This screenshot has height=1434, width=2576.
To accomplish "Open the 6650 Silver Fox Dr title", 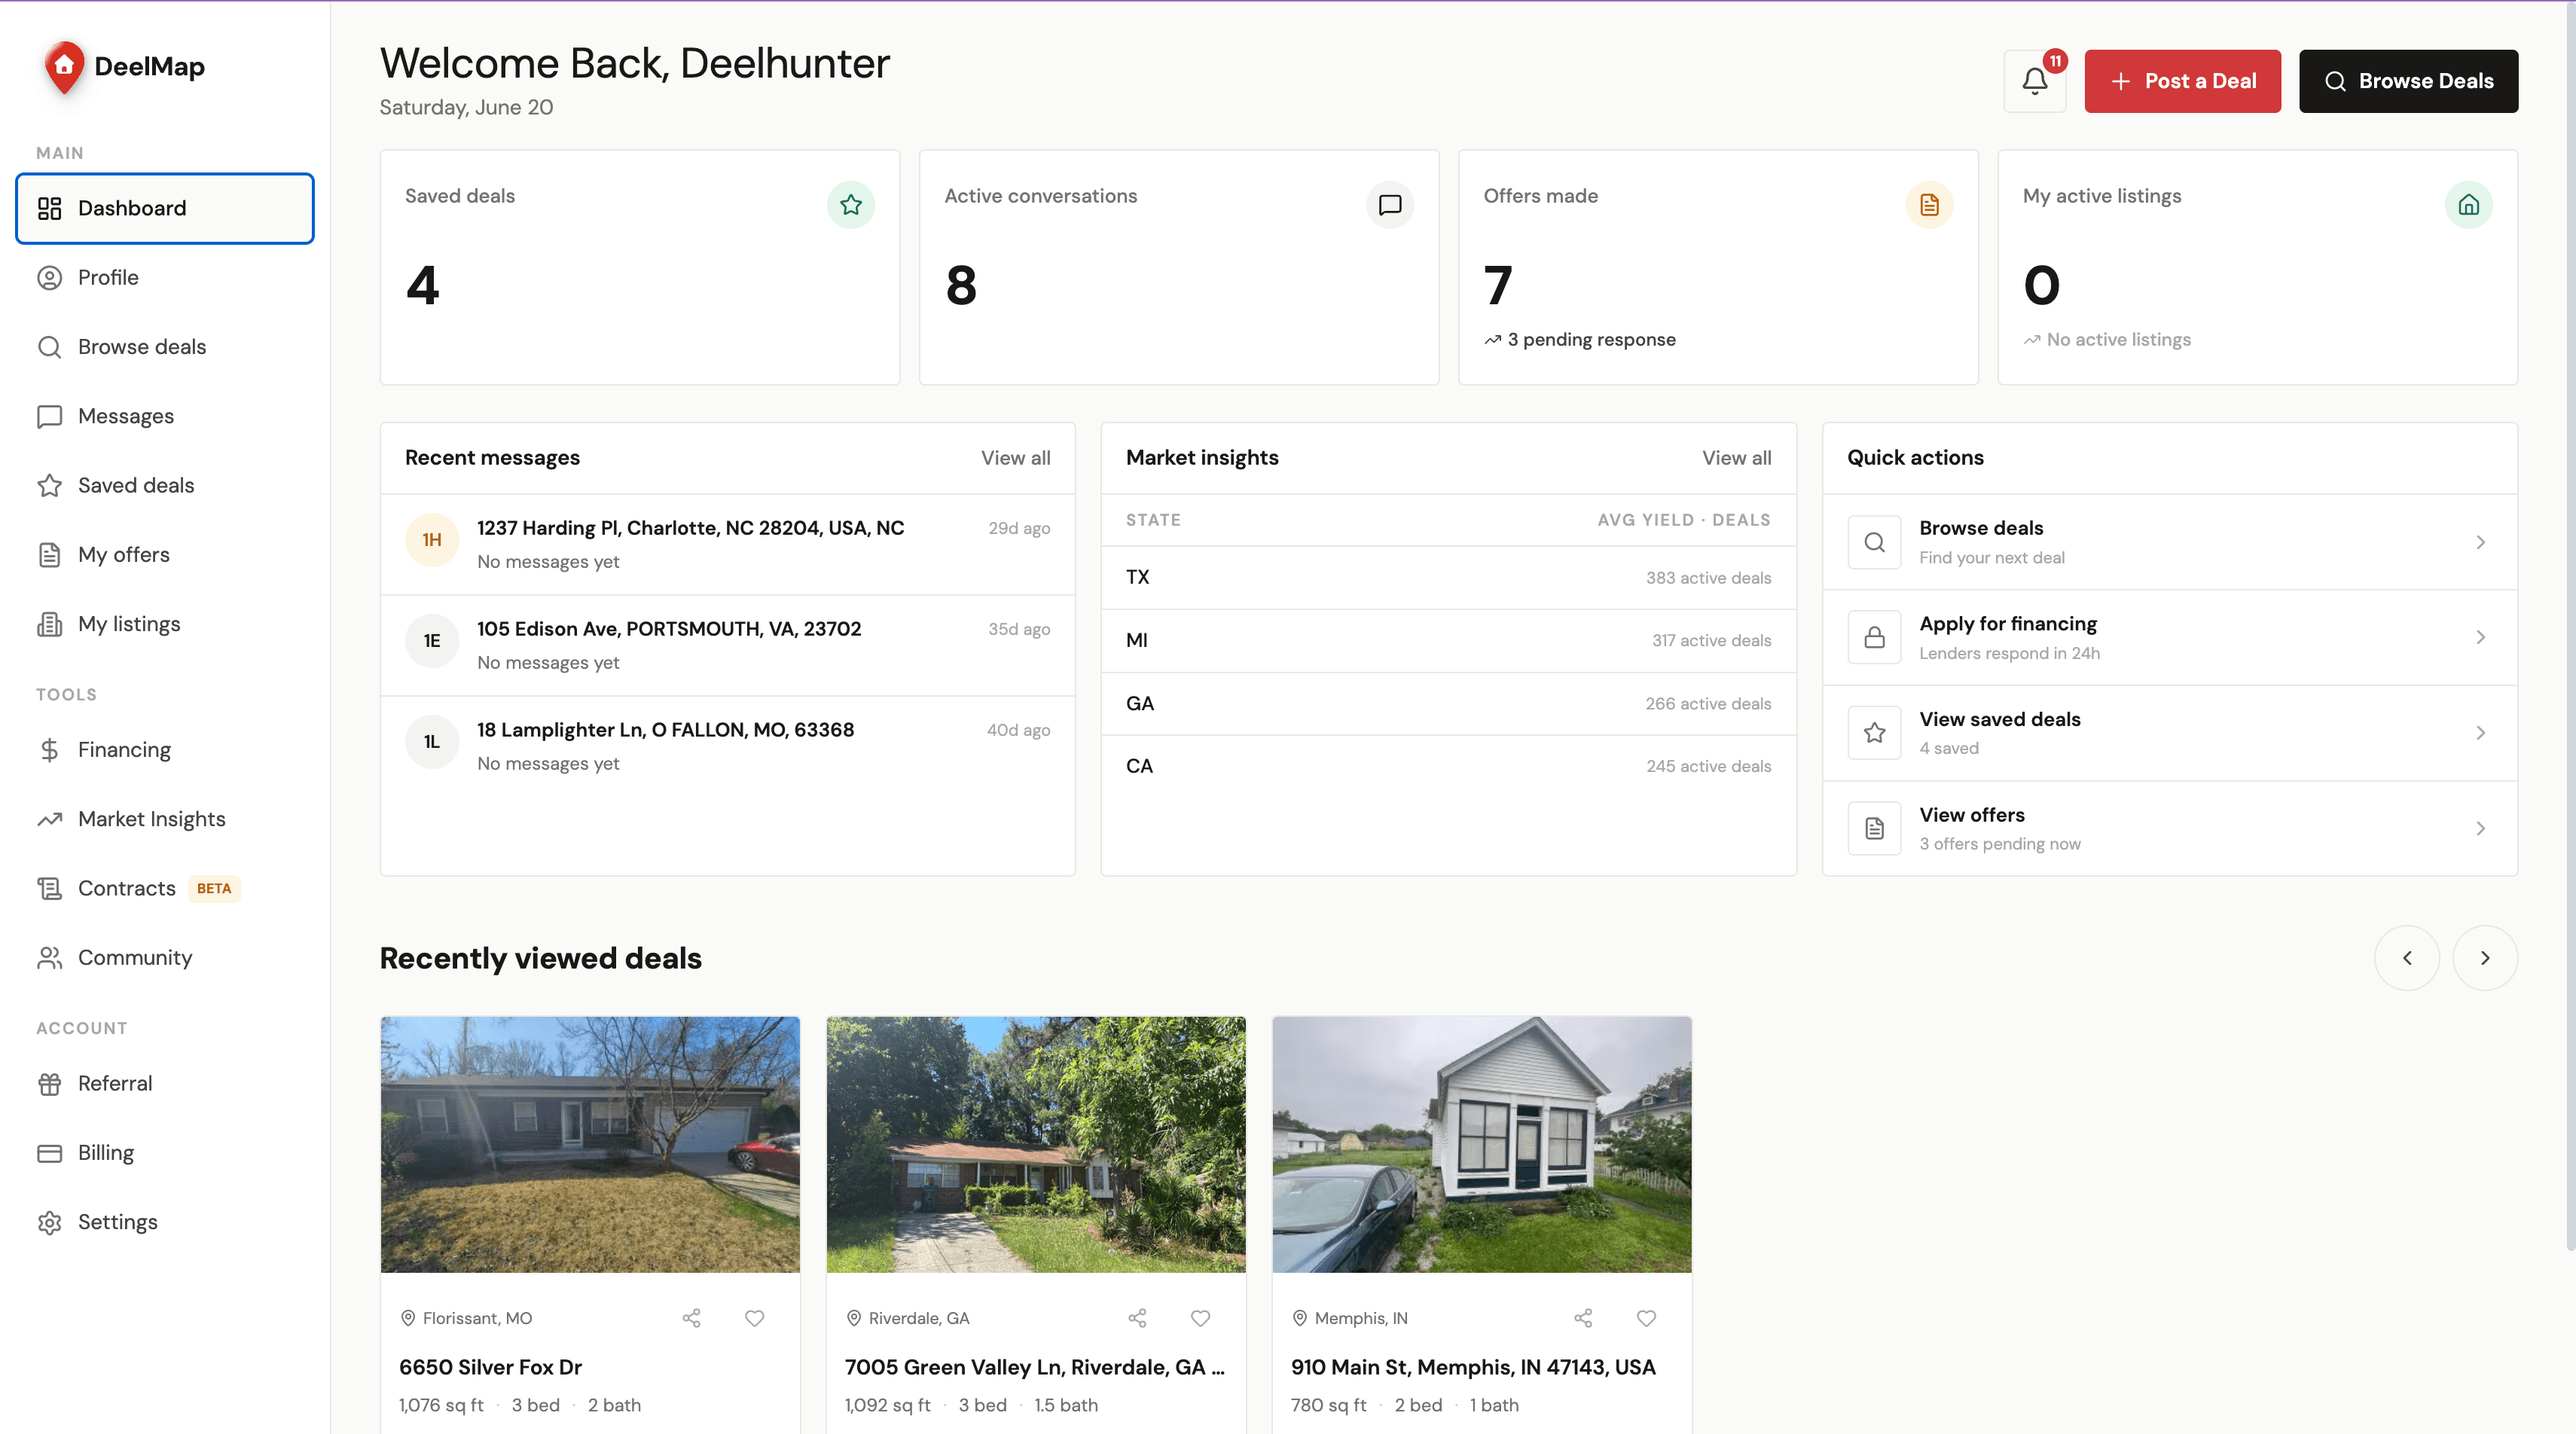I will coord(490,1367).
